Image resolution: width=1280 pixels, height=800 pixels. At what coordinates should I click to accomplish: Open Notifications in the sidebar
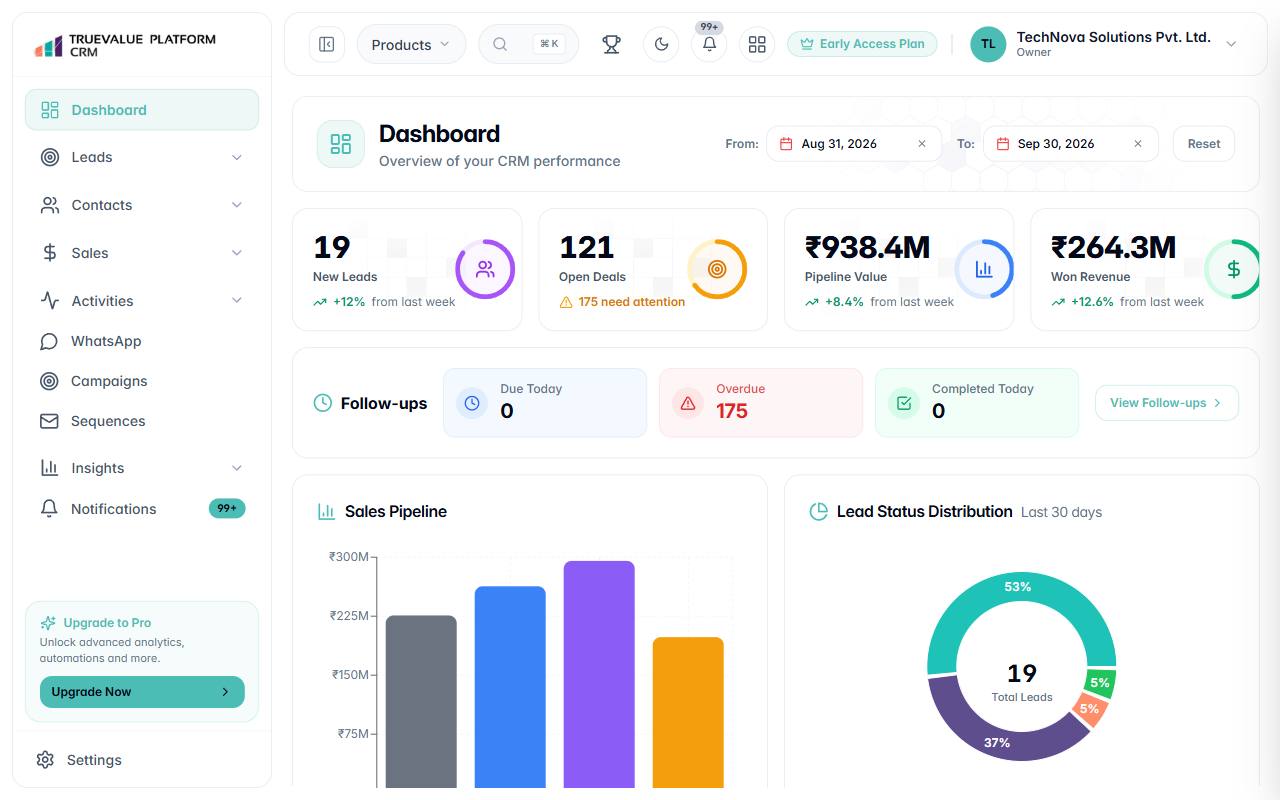pyautogui.click(x=142, y=509)
